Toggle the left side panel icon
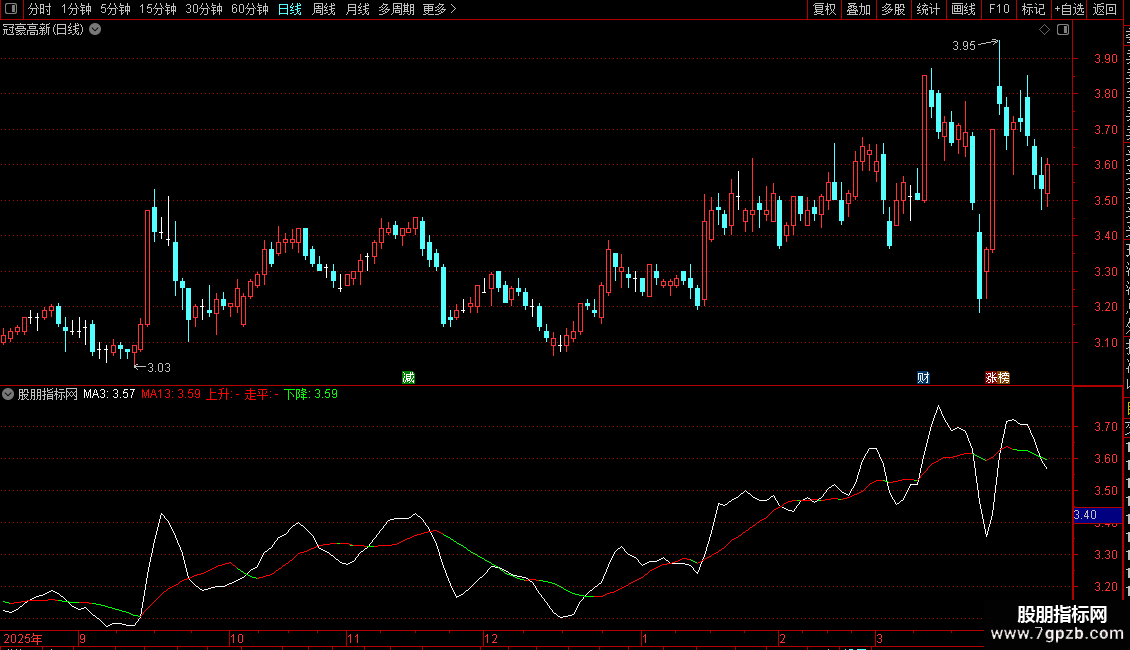 (x=11, y=9)
